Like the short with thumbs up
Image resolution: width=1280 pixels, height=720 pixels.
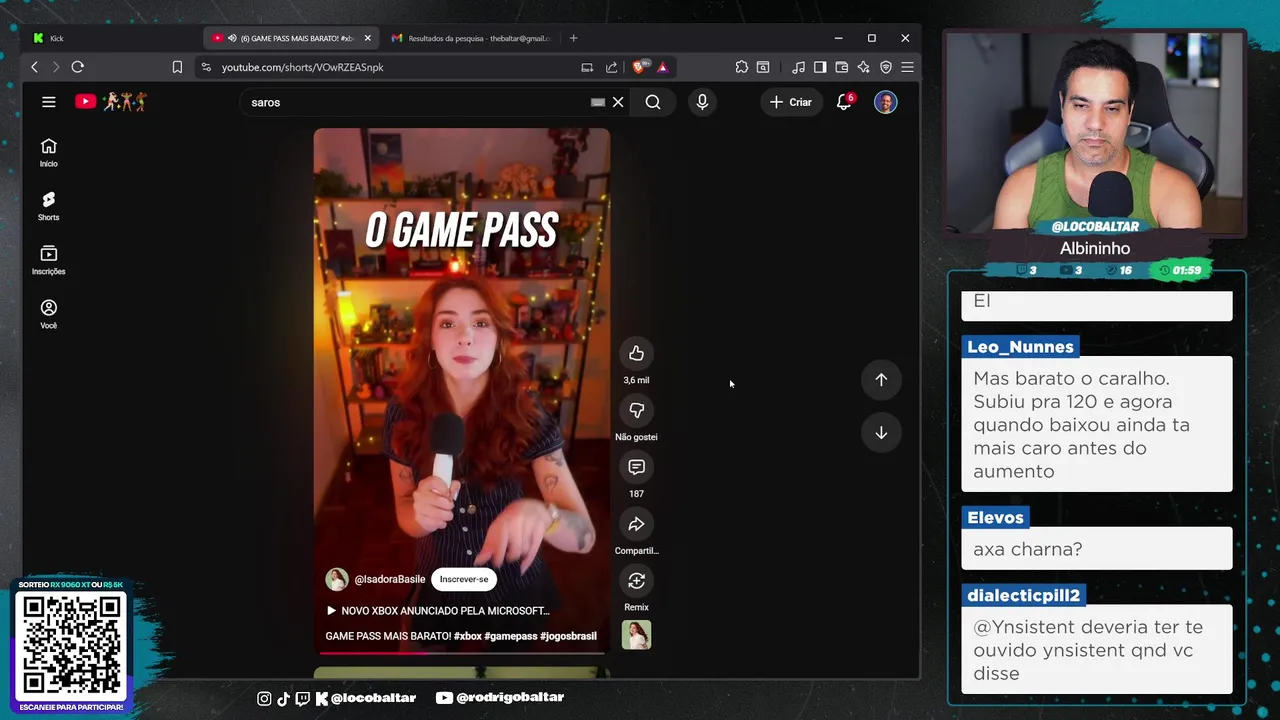[636, 353]
